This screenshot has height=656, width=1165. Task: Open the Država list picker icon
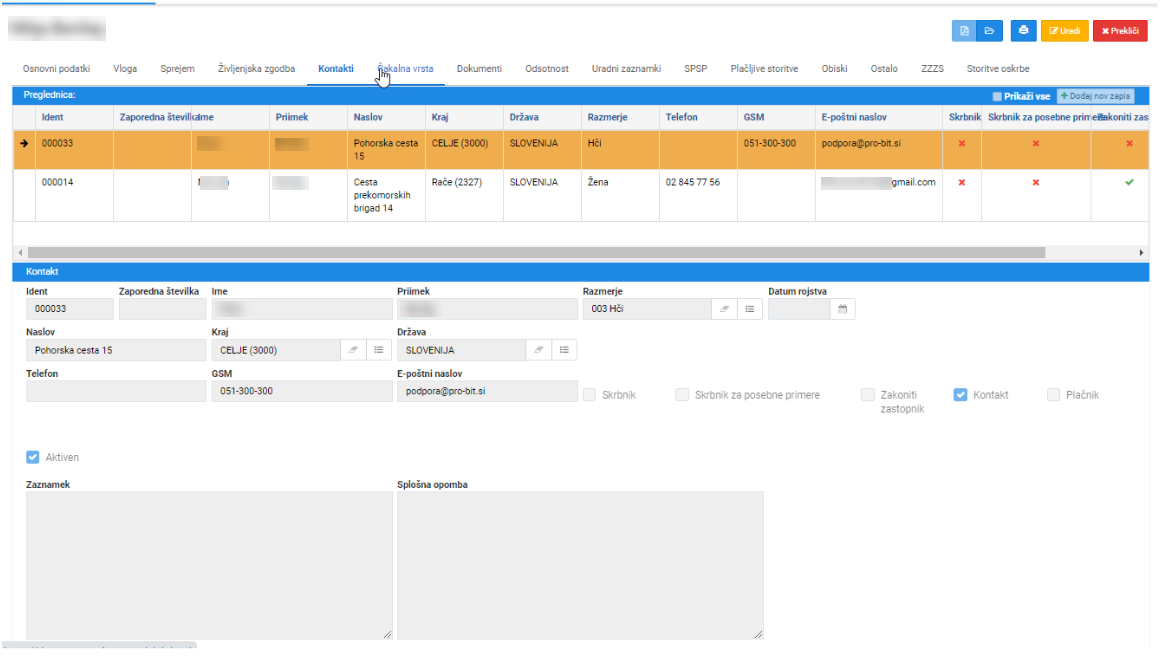[564, 350]
